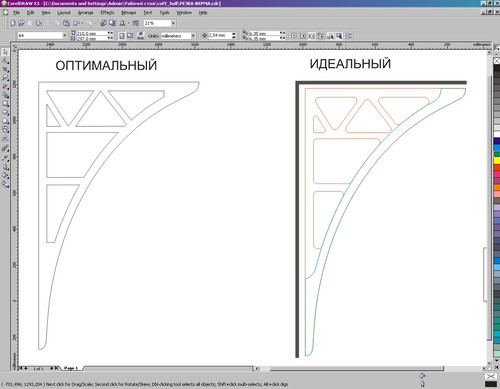Image resolution: width=500 pixels, height=389 pixels.
Task: Open the Bitmaps menu
Action: click(x=129, y=13)
